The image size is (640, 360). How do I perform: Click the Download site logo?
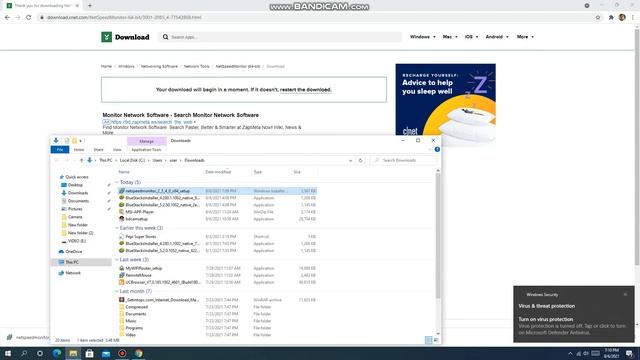click(x=125, y=37)
